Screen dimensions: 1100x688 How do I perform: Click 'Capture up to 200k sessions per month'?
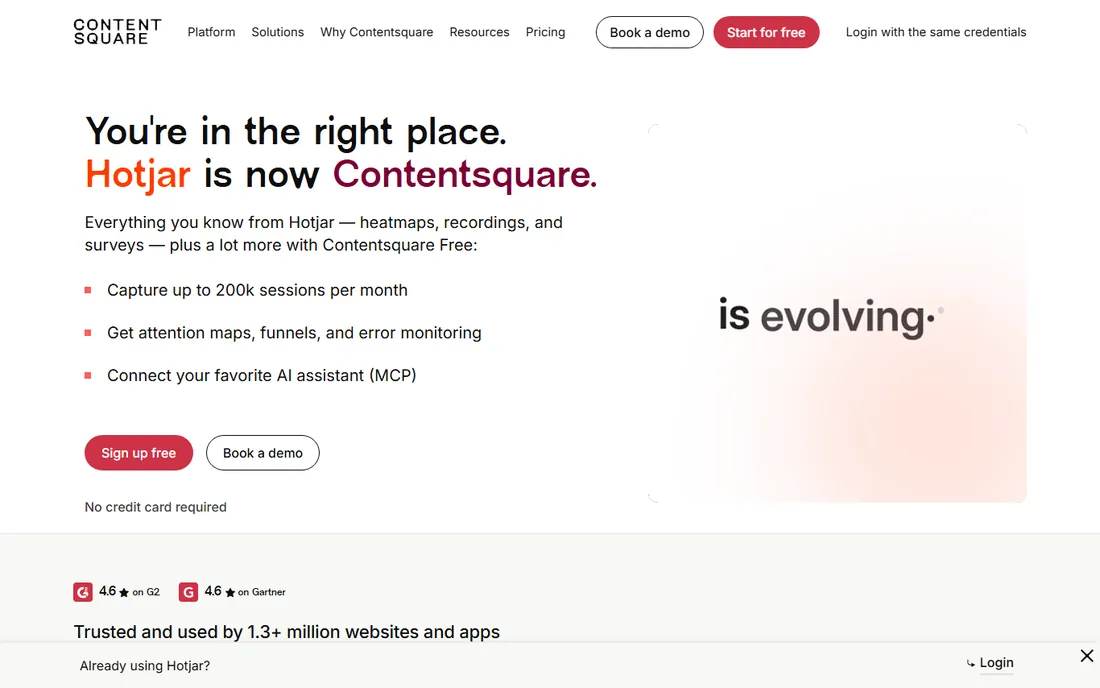pyautogui.click(x=257, y=290)
